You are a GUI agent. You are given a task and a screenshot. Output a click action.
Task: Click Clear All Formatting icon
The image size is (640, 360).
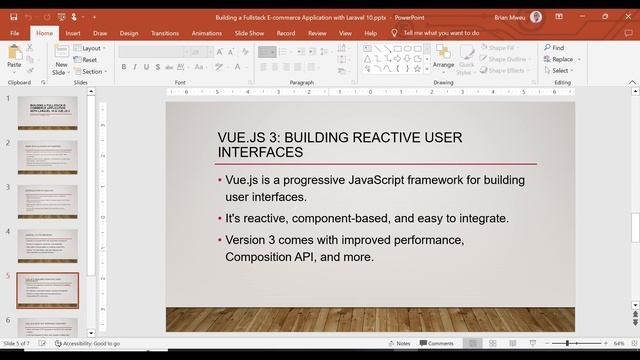point(245,52)
